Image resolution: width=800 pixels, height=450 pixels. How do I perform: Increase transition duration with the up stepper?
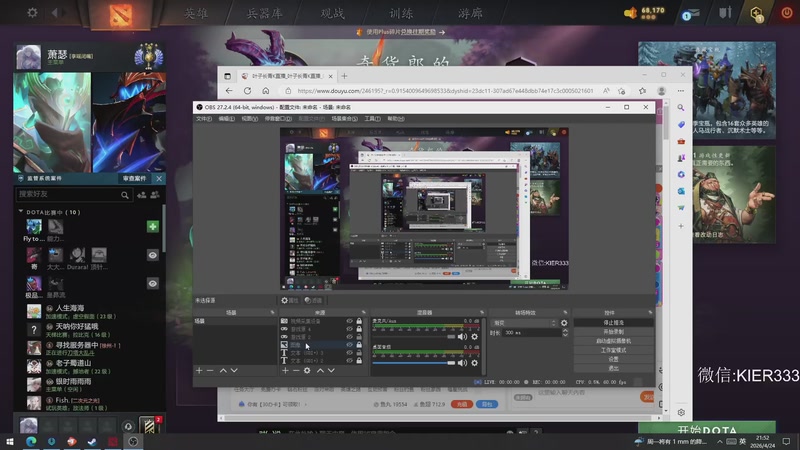[565, 331]
